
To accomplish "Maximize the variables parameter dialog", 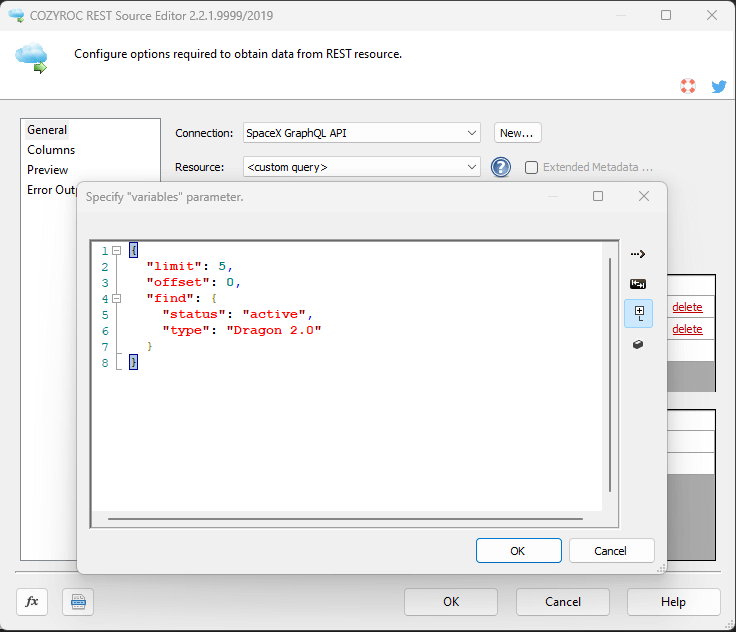I will click(x=598, y=196).
